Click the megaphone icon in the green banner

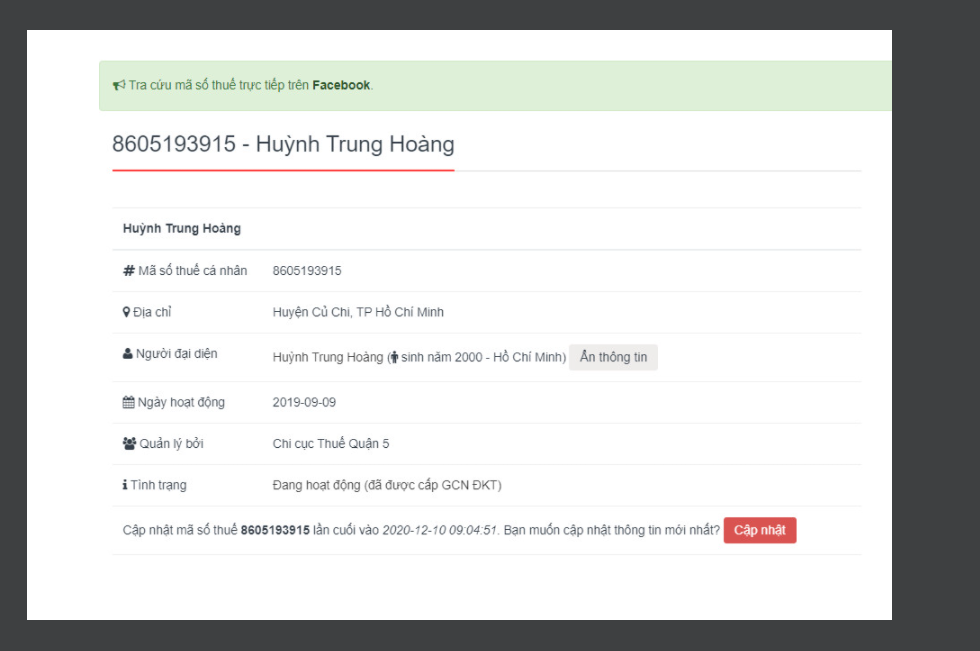tap(119, 86)
